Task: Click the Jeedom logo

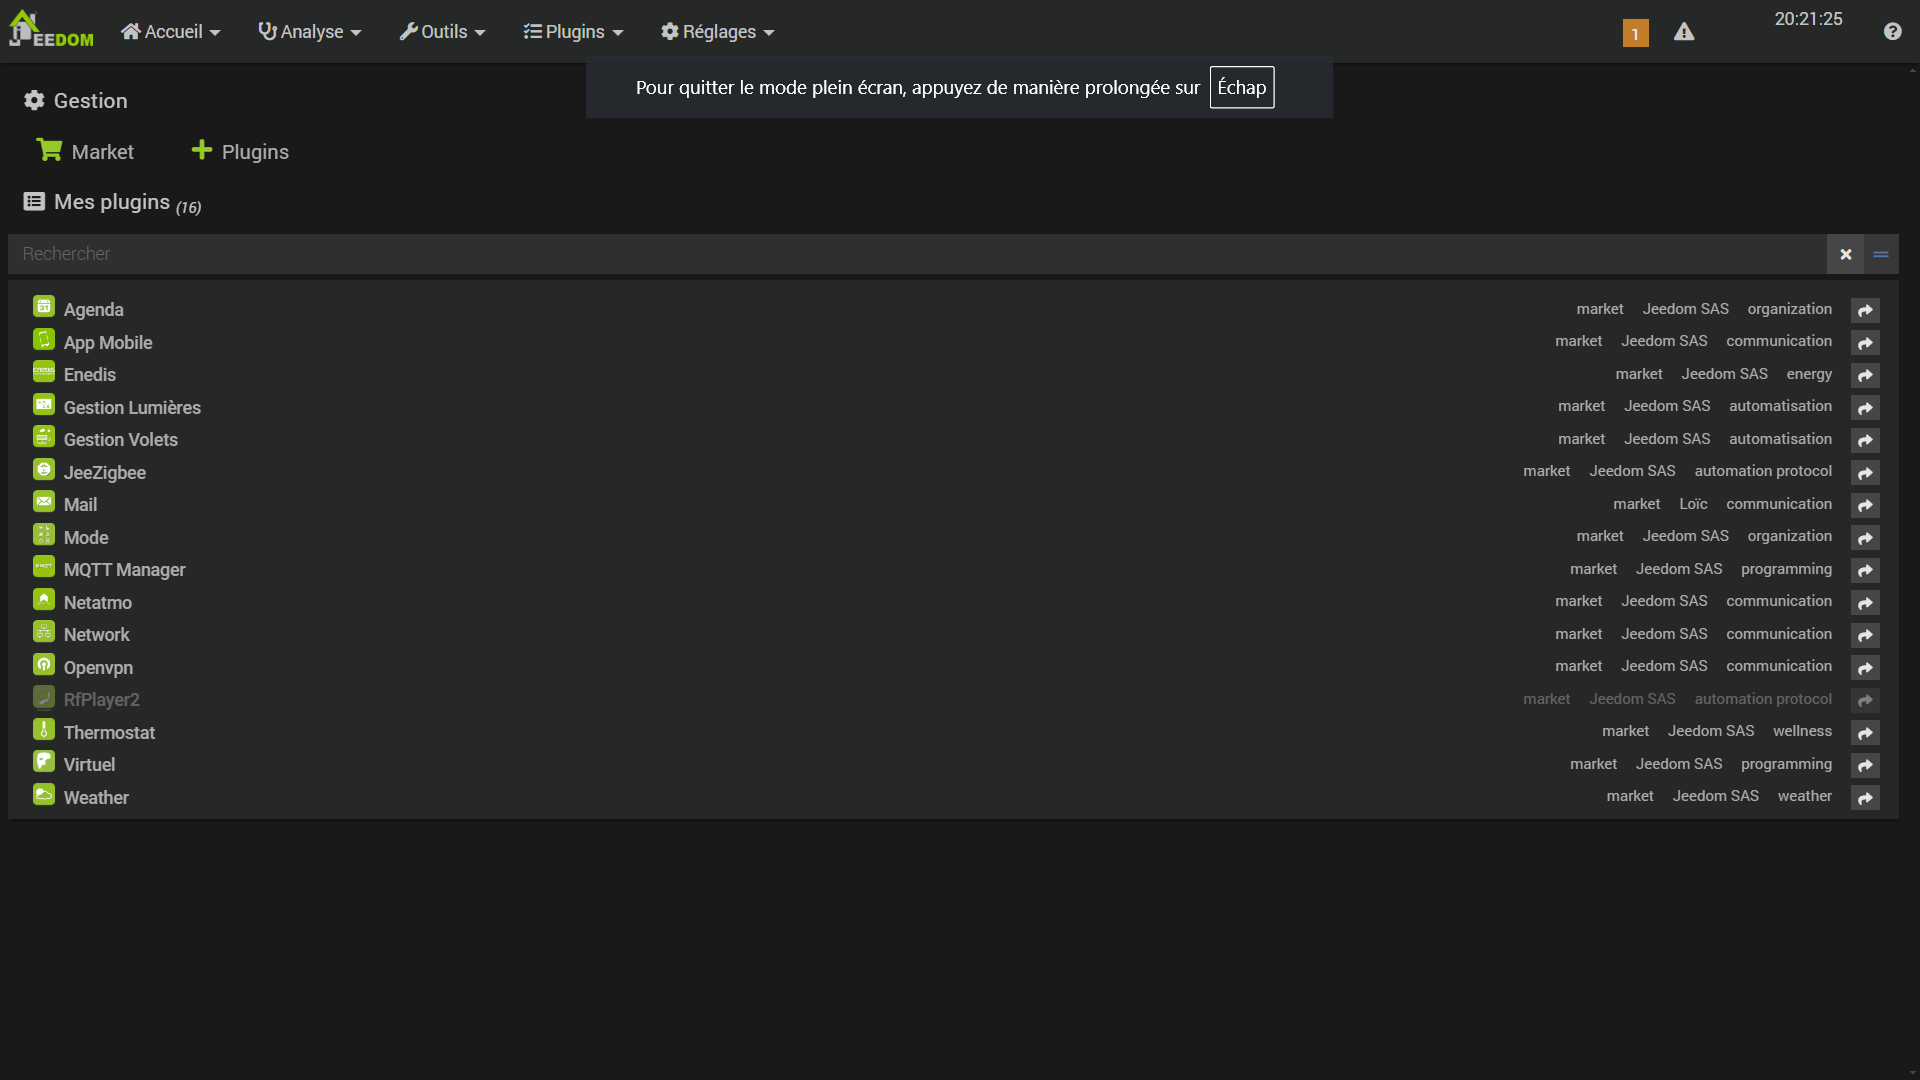Action: point(51,30)
